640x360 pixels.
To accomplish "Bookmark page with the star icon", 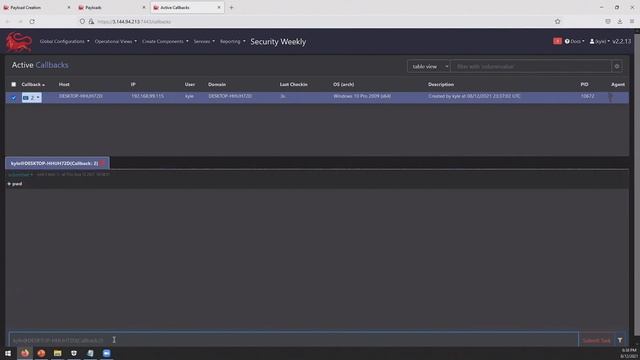I will (x=558, y=21).
